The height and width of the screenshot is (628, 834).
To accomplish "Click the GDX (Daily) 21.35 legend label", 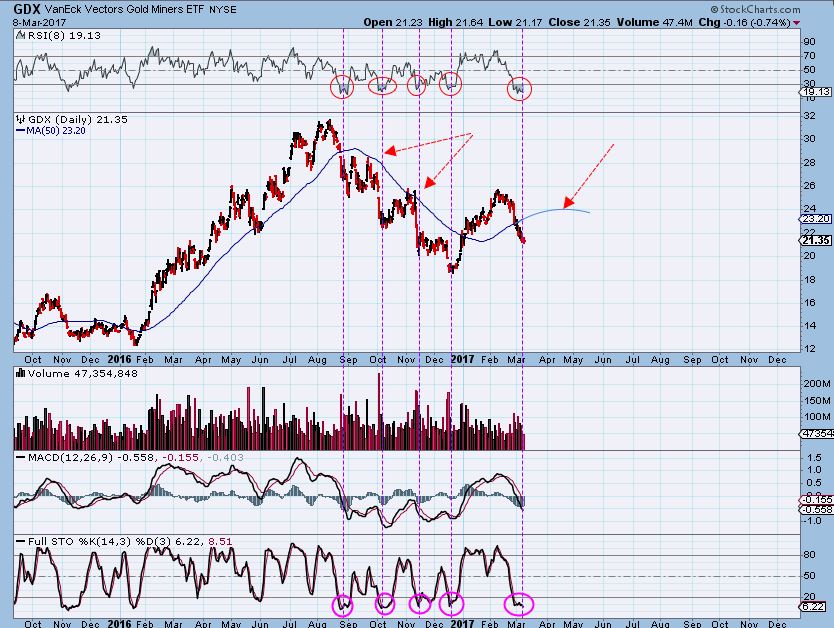I will (78, 120).
